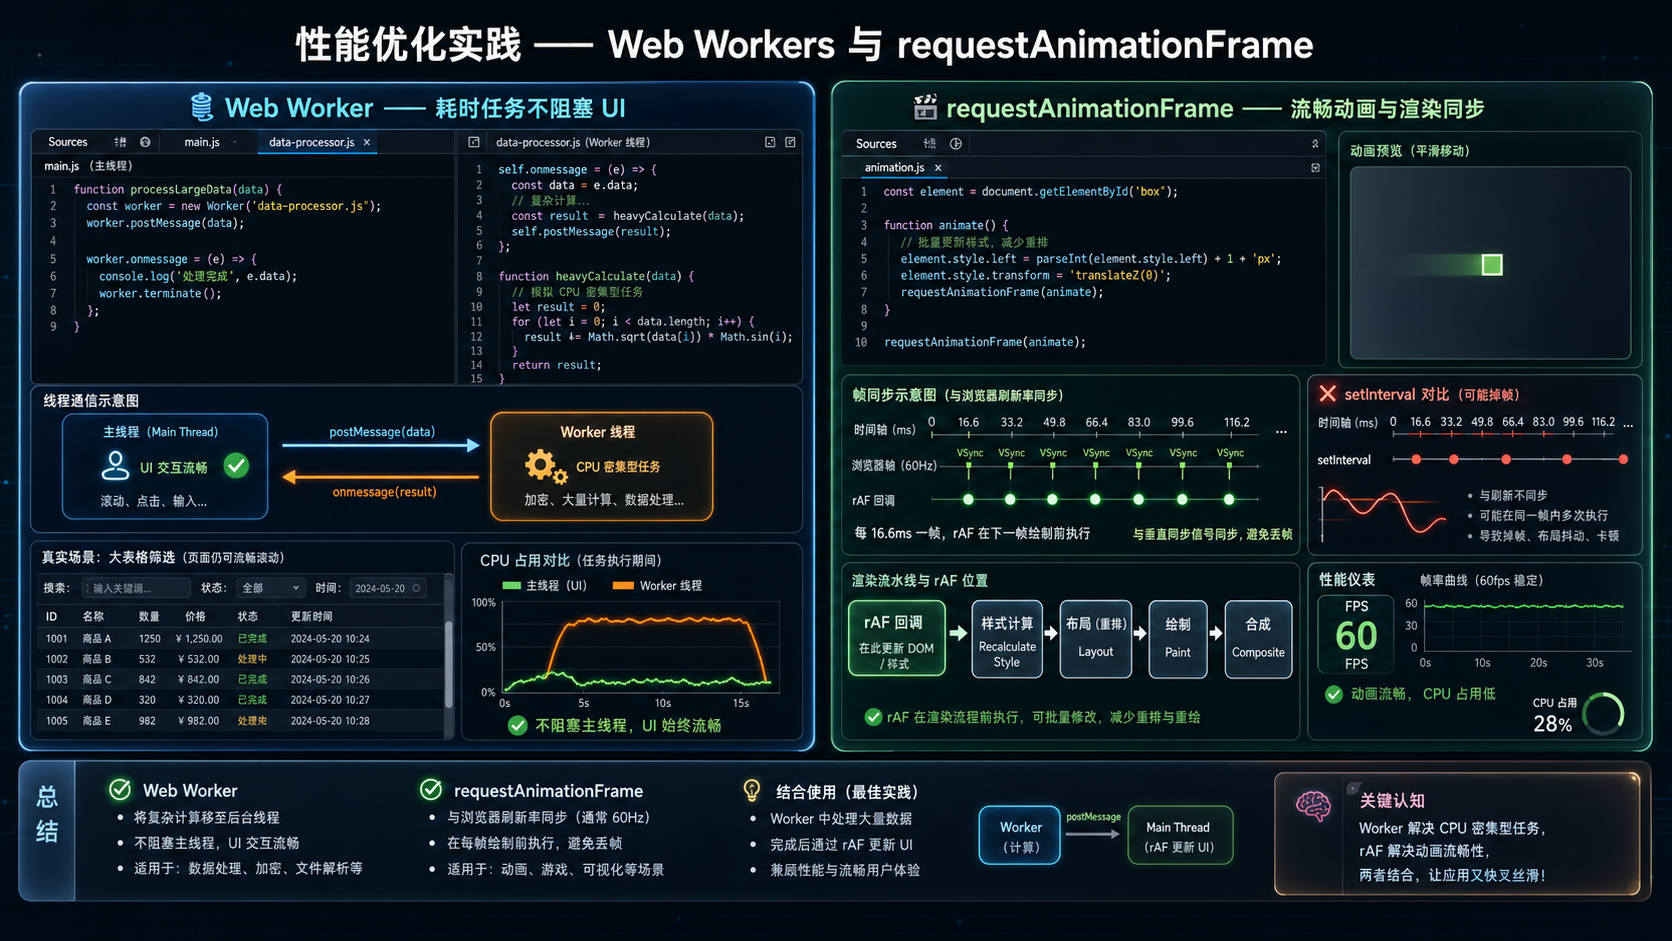Click icon at right end of animation.js tab row

tap(1315, 168)
